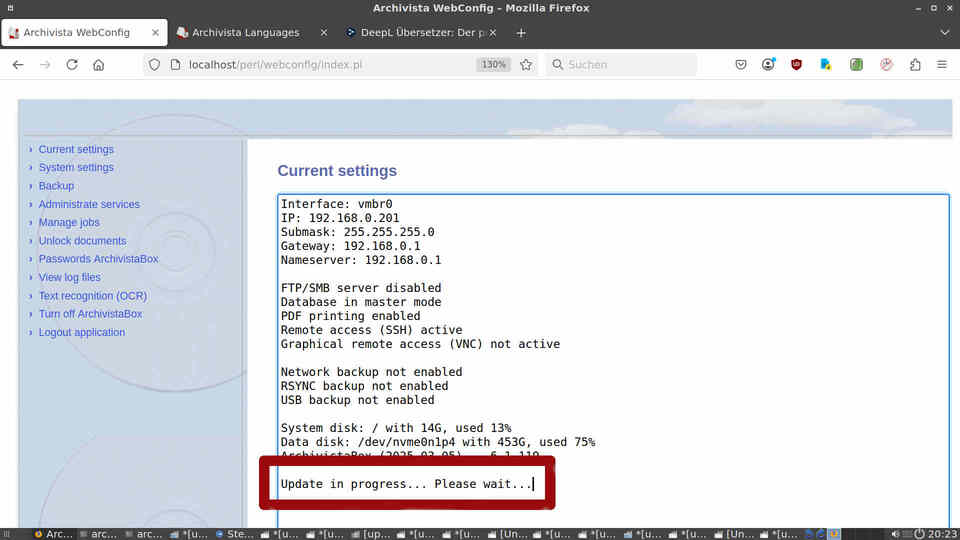The width and height of the screenshot is (960, 540).
Task: Switch to the DeepL Übersetzer tab
Action: click(x=421, y=32)
